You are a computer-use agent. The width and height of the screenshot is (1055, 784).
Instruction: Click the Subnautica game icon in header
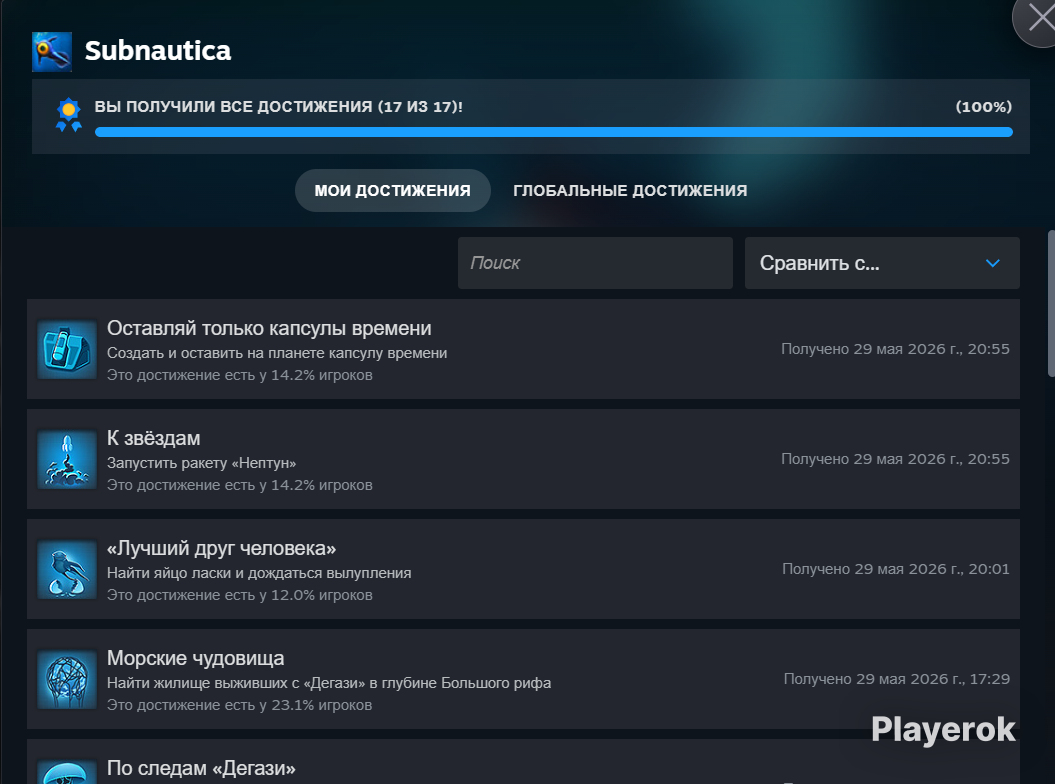[52, 52]
